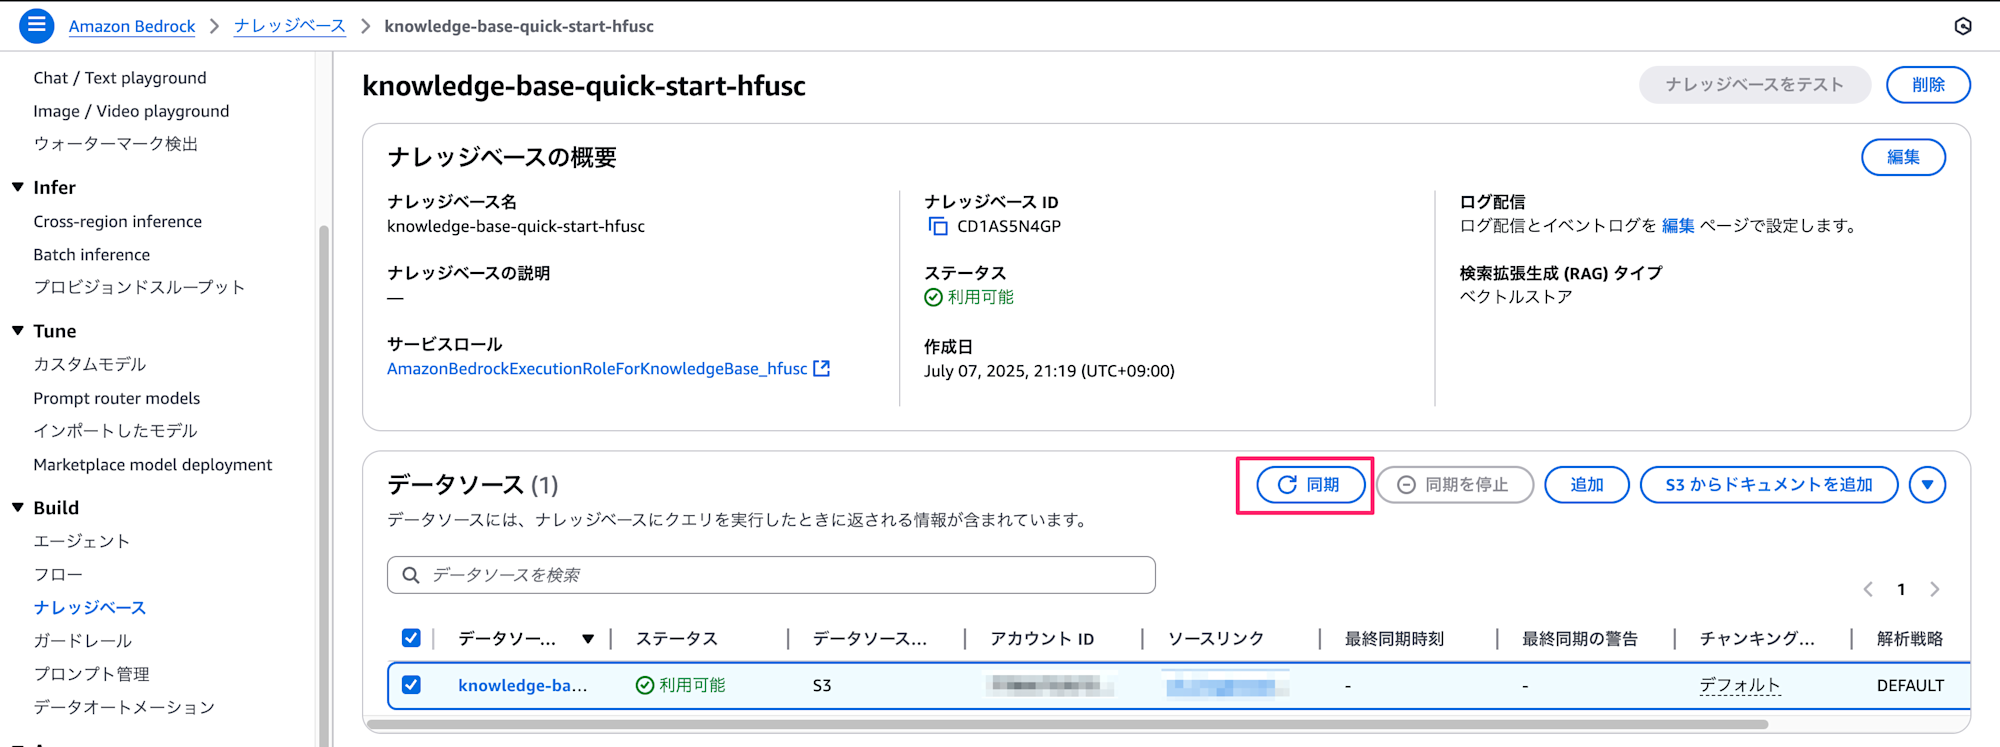Click the 追加 button
Viewport: 2000px width, 747px height.
point(1587,485)
